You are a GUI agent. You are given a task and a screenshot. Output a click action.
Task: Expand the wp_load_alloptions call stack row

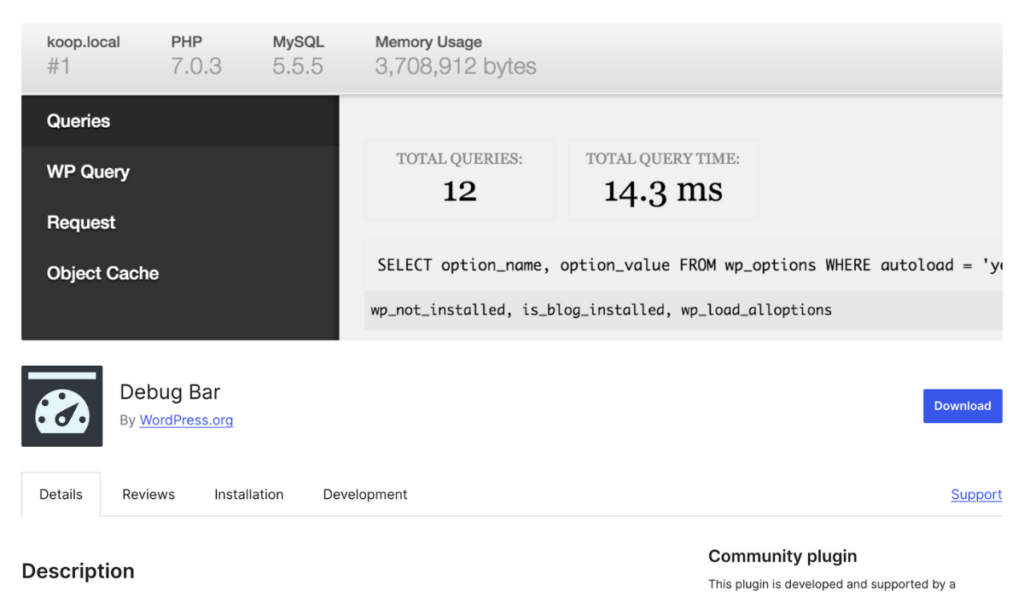tap(600, 310)
